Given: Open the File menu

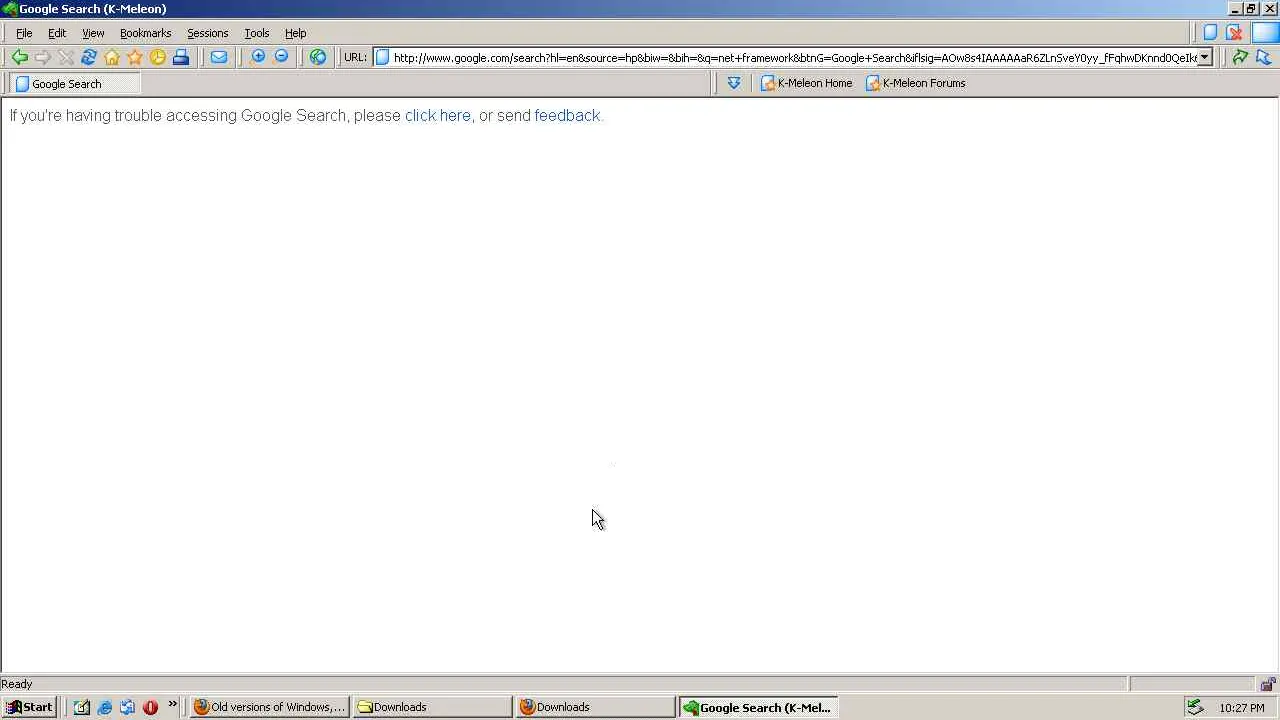Looking at the screenshot, I should coord(24,33).
